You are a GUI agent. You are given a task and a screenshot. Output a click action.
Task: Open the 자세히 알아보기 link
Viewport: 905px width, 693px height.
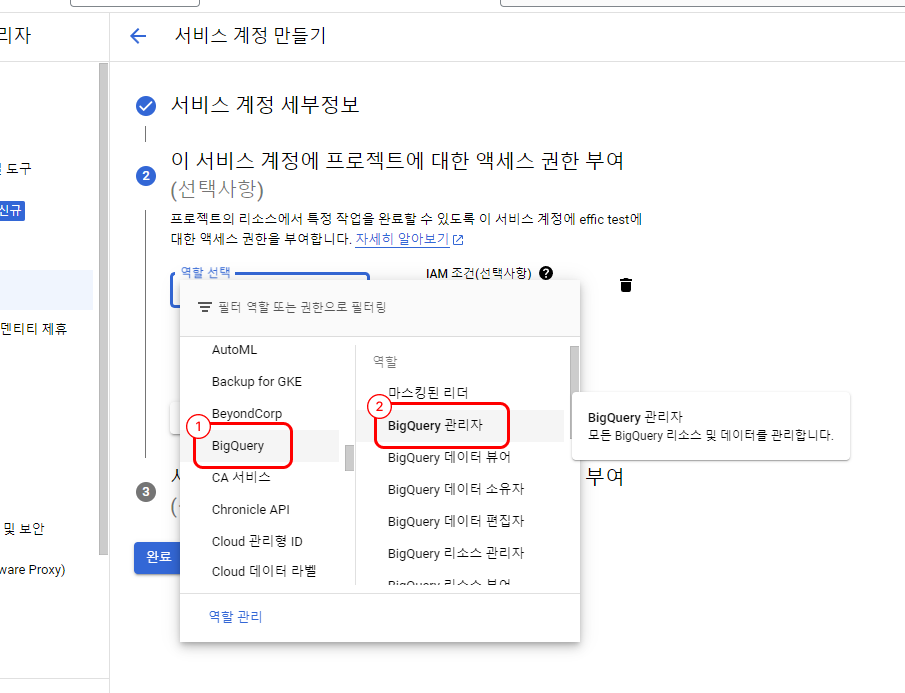click(402, 239)
